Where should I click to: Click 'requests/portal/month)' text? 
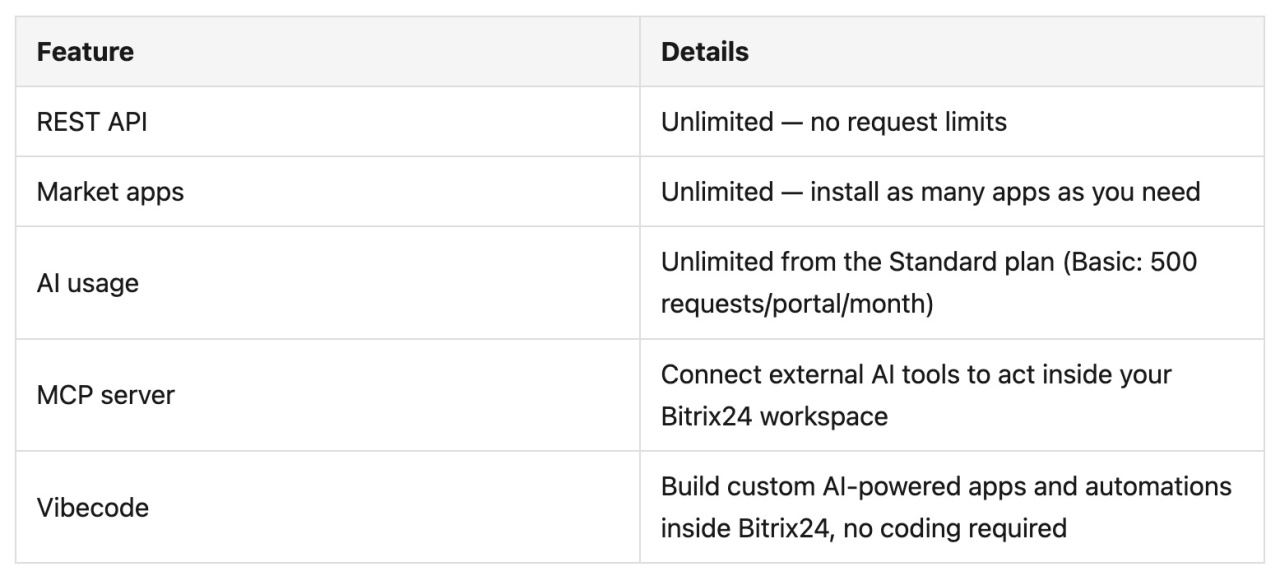pos(797,304)
